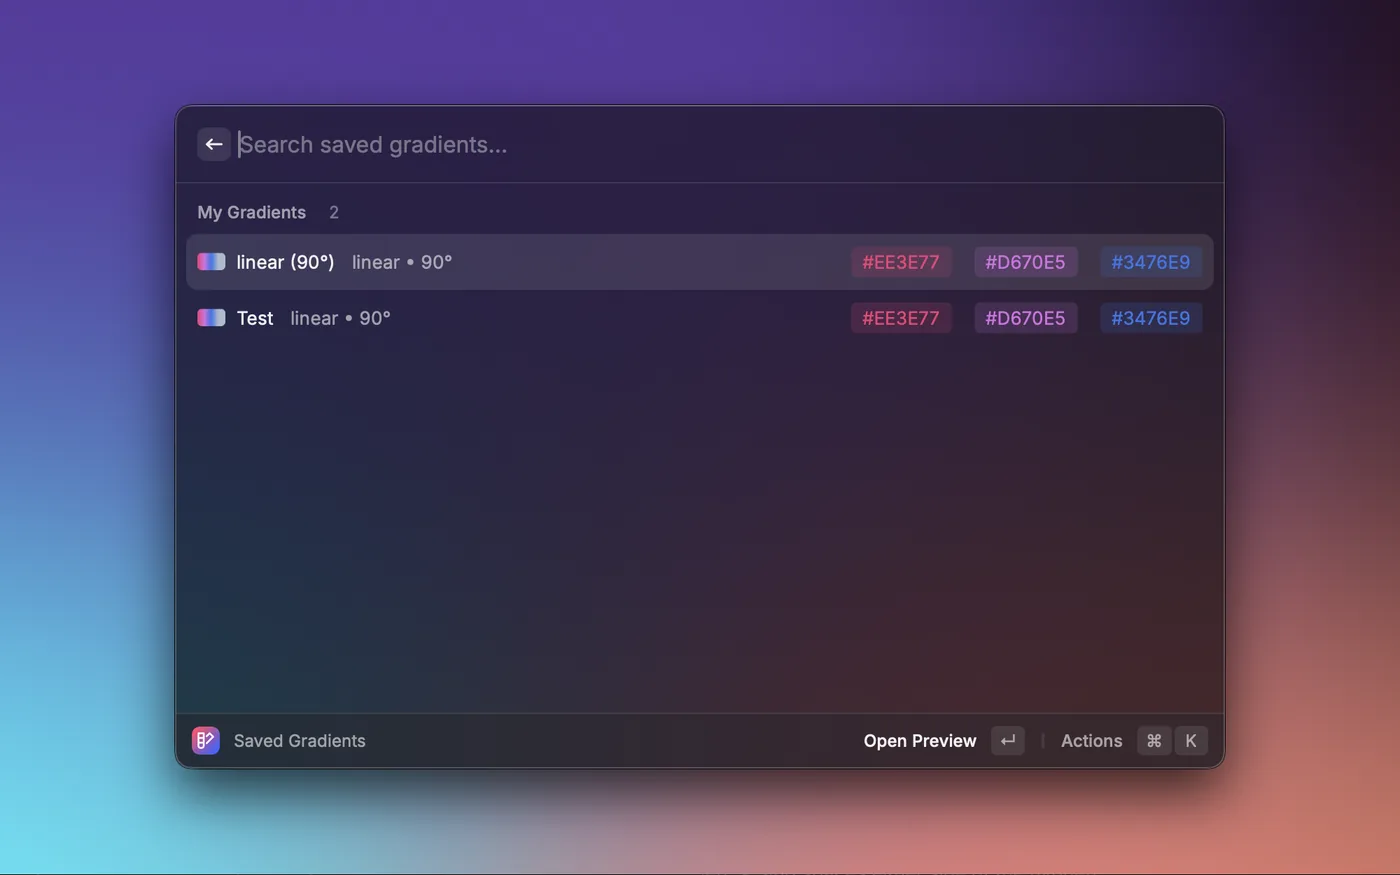Screen dimensions: 1400x875
Task: Click the Saved Gradients extension icon
Action: point(206,741)
